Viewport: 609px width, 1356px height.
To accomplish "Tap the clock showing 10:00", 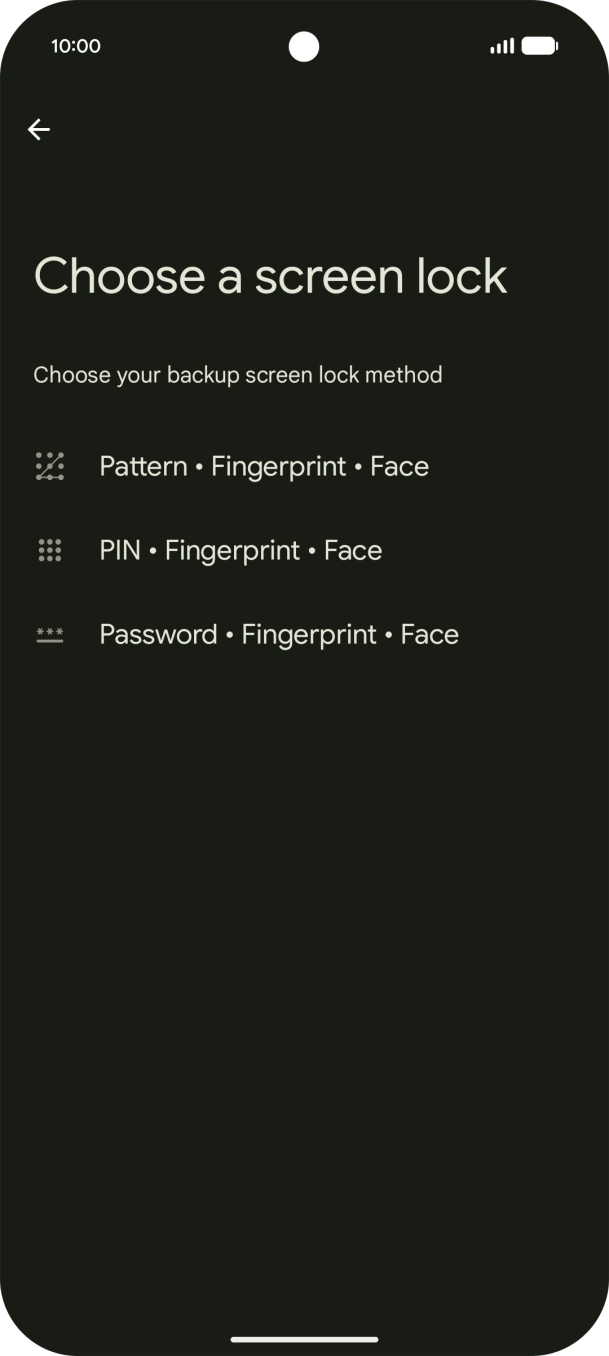I will [76, 45].
